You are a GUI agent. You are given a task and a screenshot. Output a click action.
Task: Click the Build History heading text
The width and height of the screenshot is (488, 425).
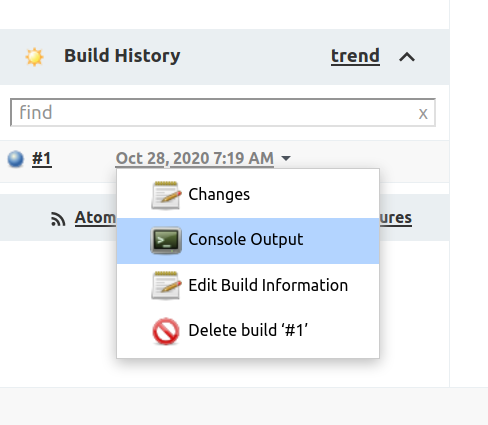coord(122,56)
